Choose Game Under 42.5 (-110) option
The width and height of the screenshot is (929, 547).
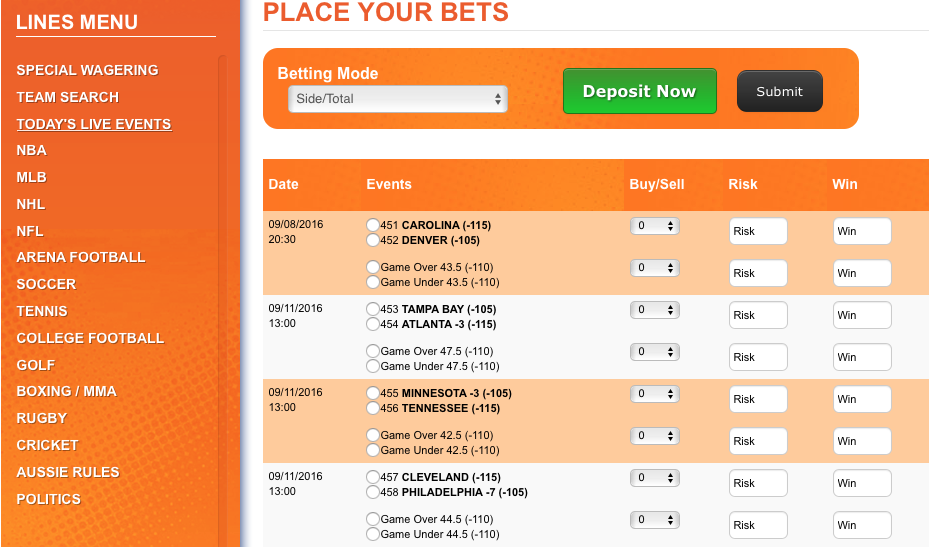click(x=373, y=450)
